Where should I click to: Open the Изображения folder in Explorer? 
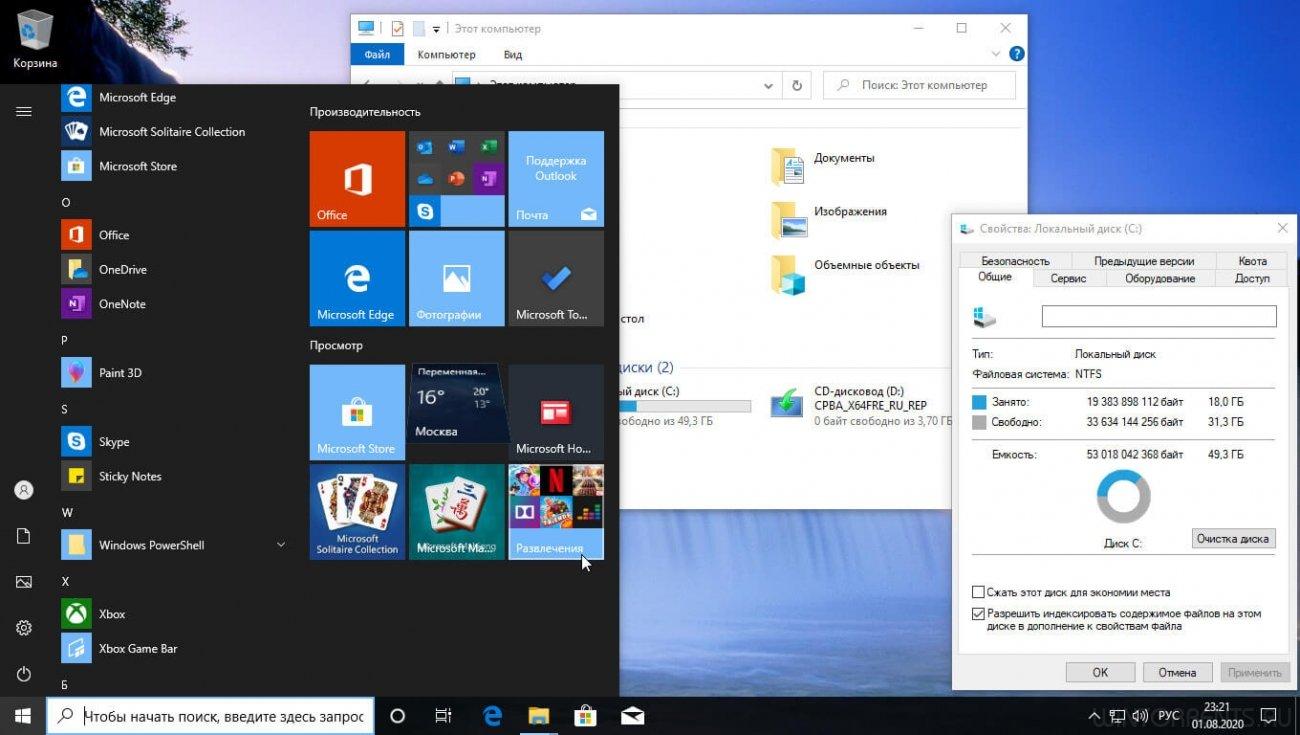coord(829,219)
